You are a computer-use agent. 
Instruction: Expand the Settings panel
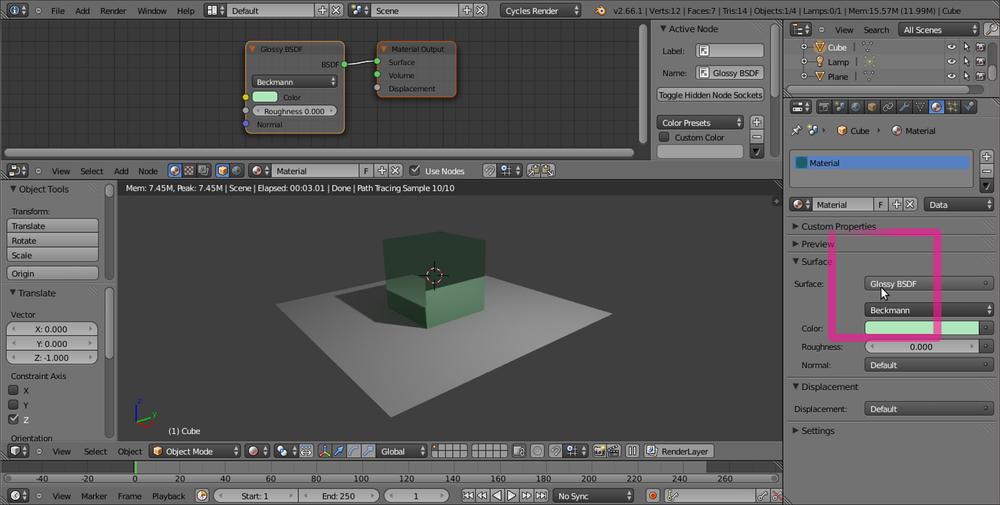pyautogui.click(x=816, y=431)
